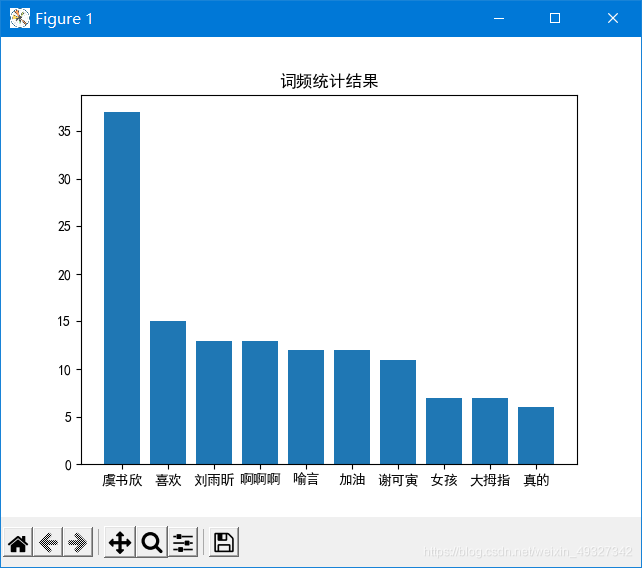Click the y-axis tick label 20

click(64, 275)
